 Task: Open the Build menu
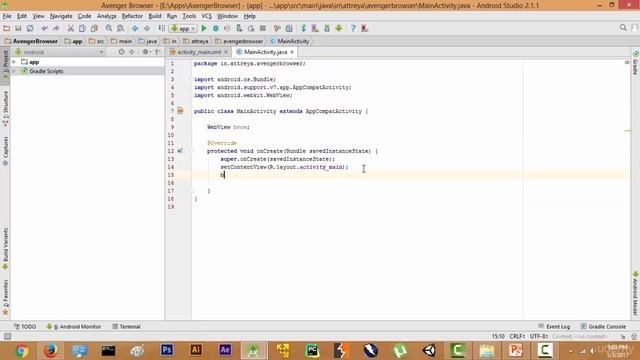click(155, 16)
